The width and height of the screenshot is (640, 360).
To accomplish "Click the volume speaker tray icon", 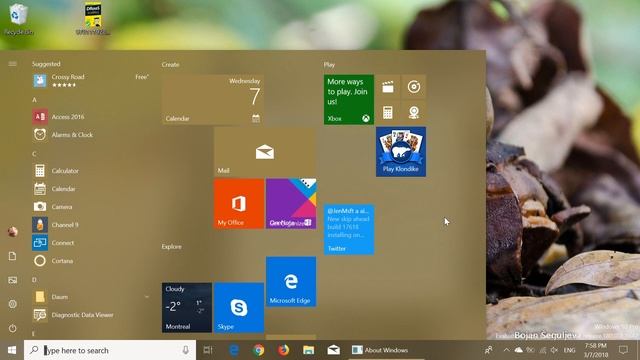I will click(554, 350).
